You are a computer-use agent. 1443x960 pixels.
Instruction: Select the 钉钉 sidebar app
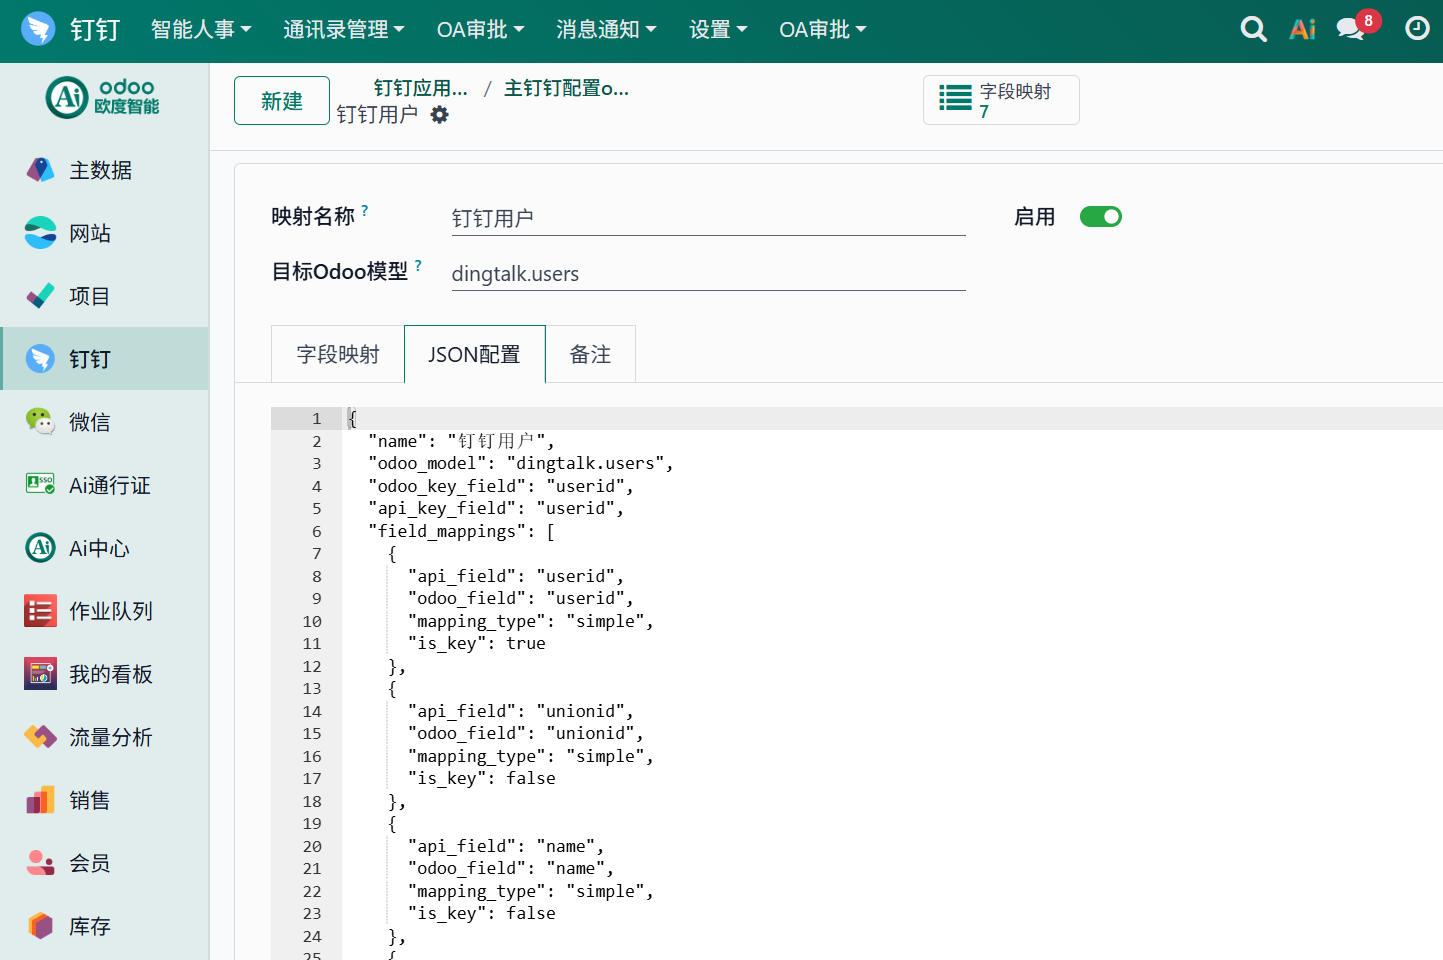(x=104, y=359)
